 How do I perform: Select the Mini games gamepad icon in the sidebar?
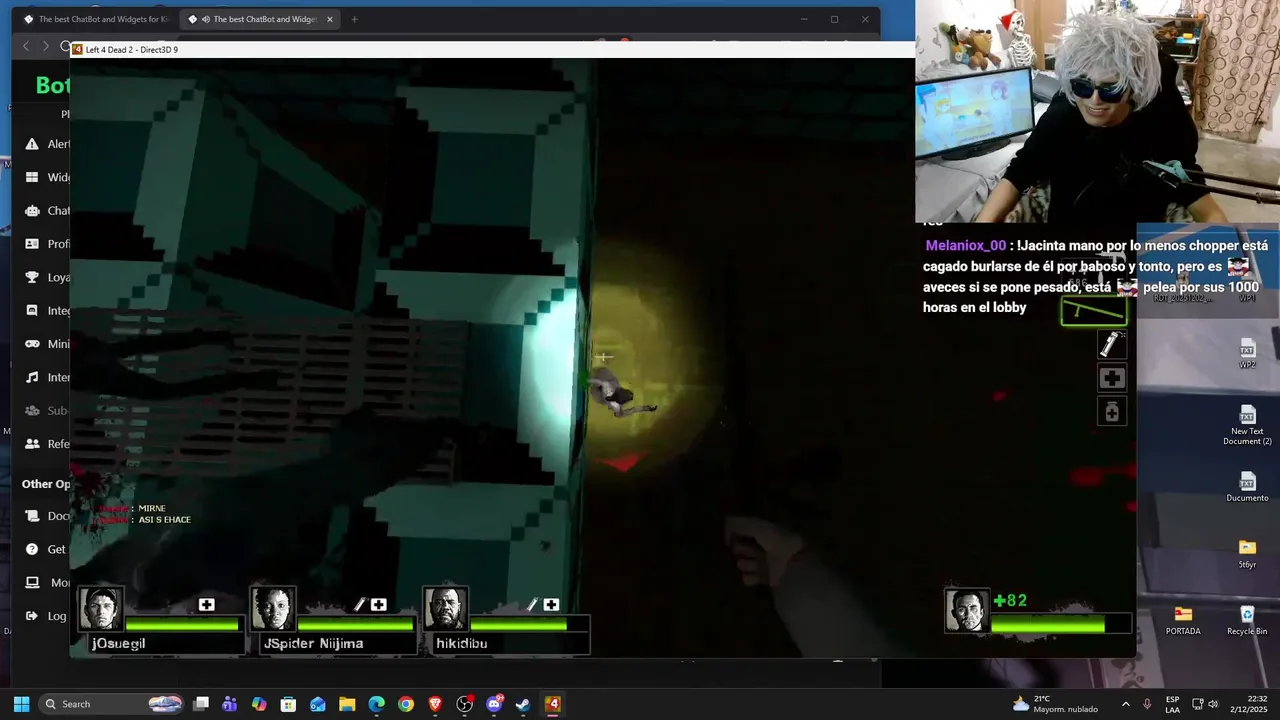click(x=32, y=344)
